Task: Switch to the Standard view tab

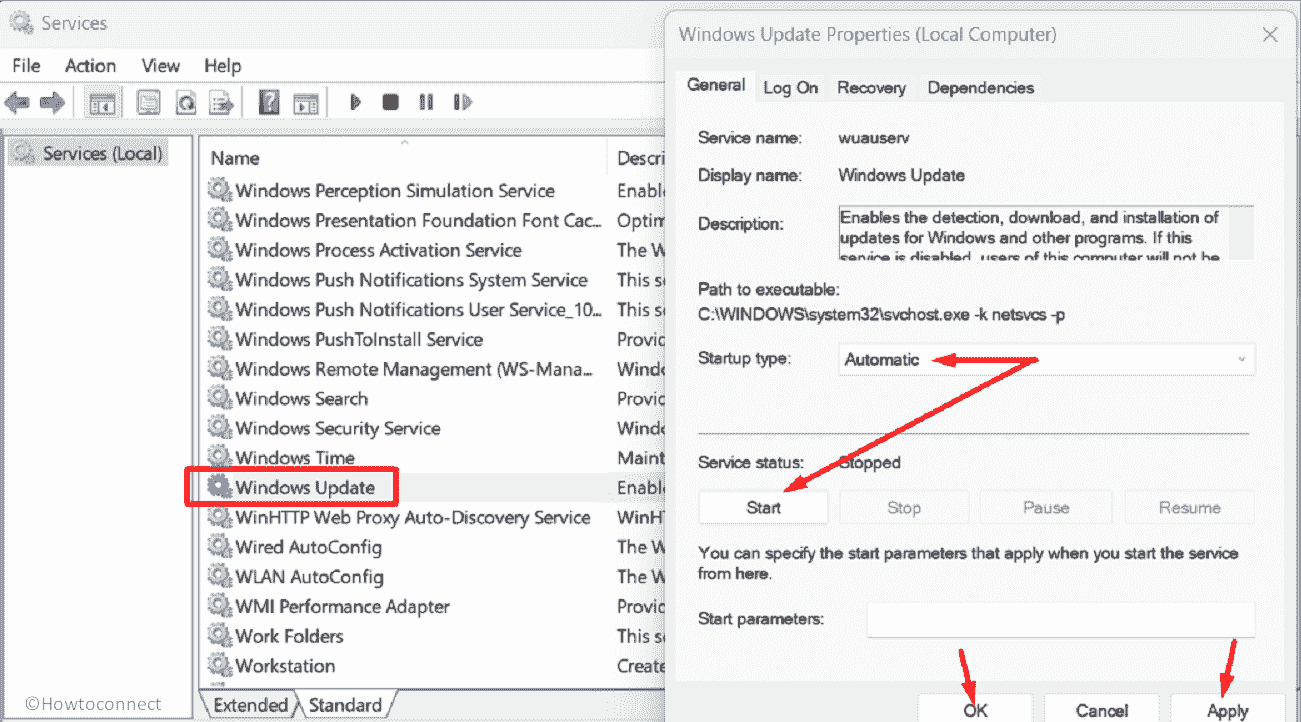Action: tap(344, 705)
